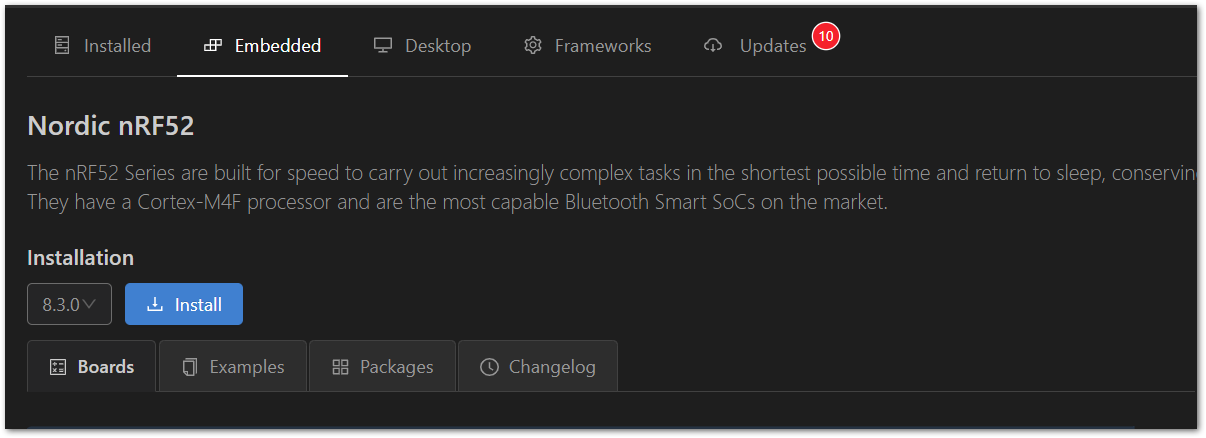Viewport: 1206px width, 438px height.
Task: Click the Frameworks gear icon
Action: click(x=532, y=46)
